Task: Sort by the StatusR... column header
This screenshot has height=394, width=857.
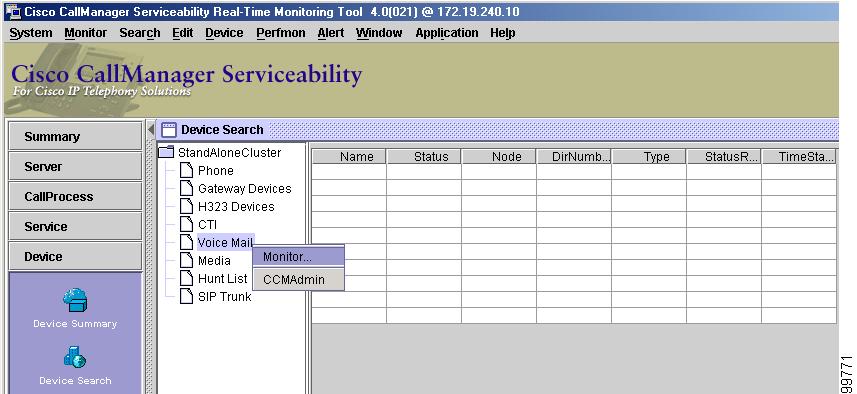Action: point(724,157)
